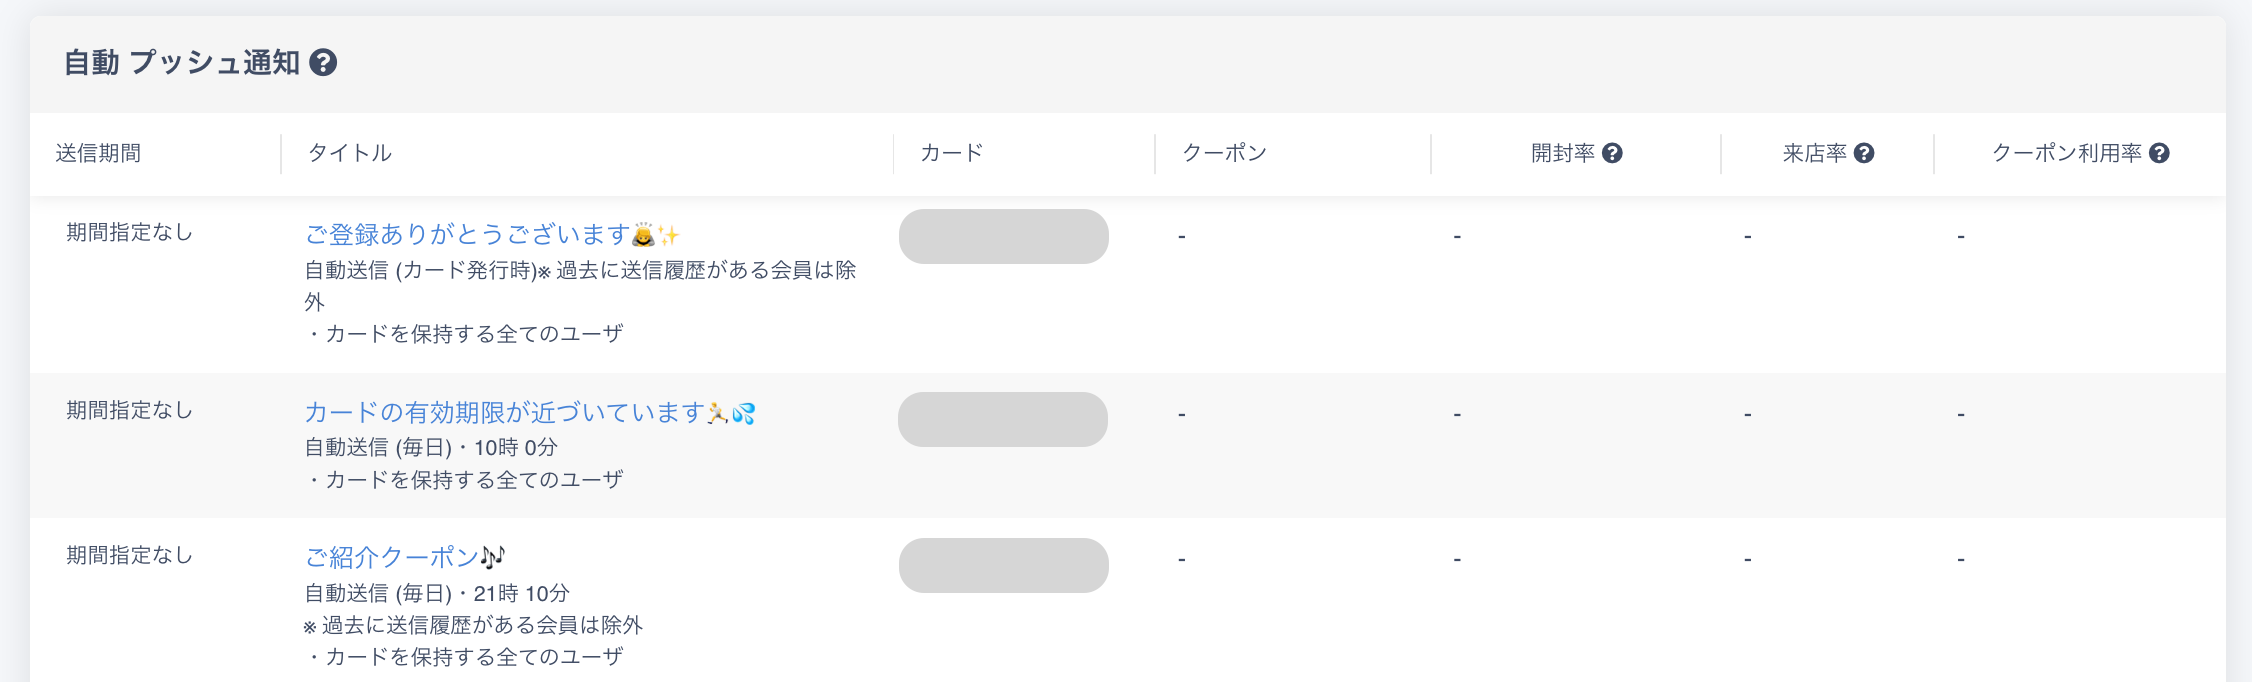Click the 来店率 column header text
2252x682 pixels.
[x=1814, y=153]
